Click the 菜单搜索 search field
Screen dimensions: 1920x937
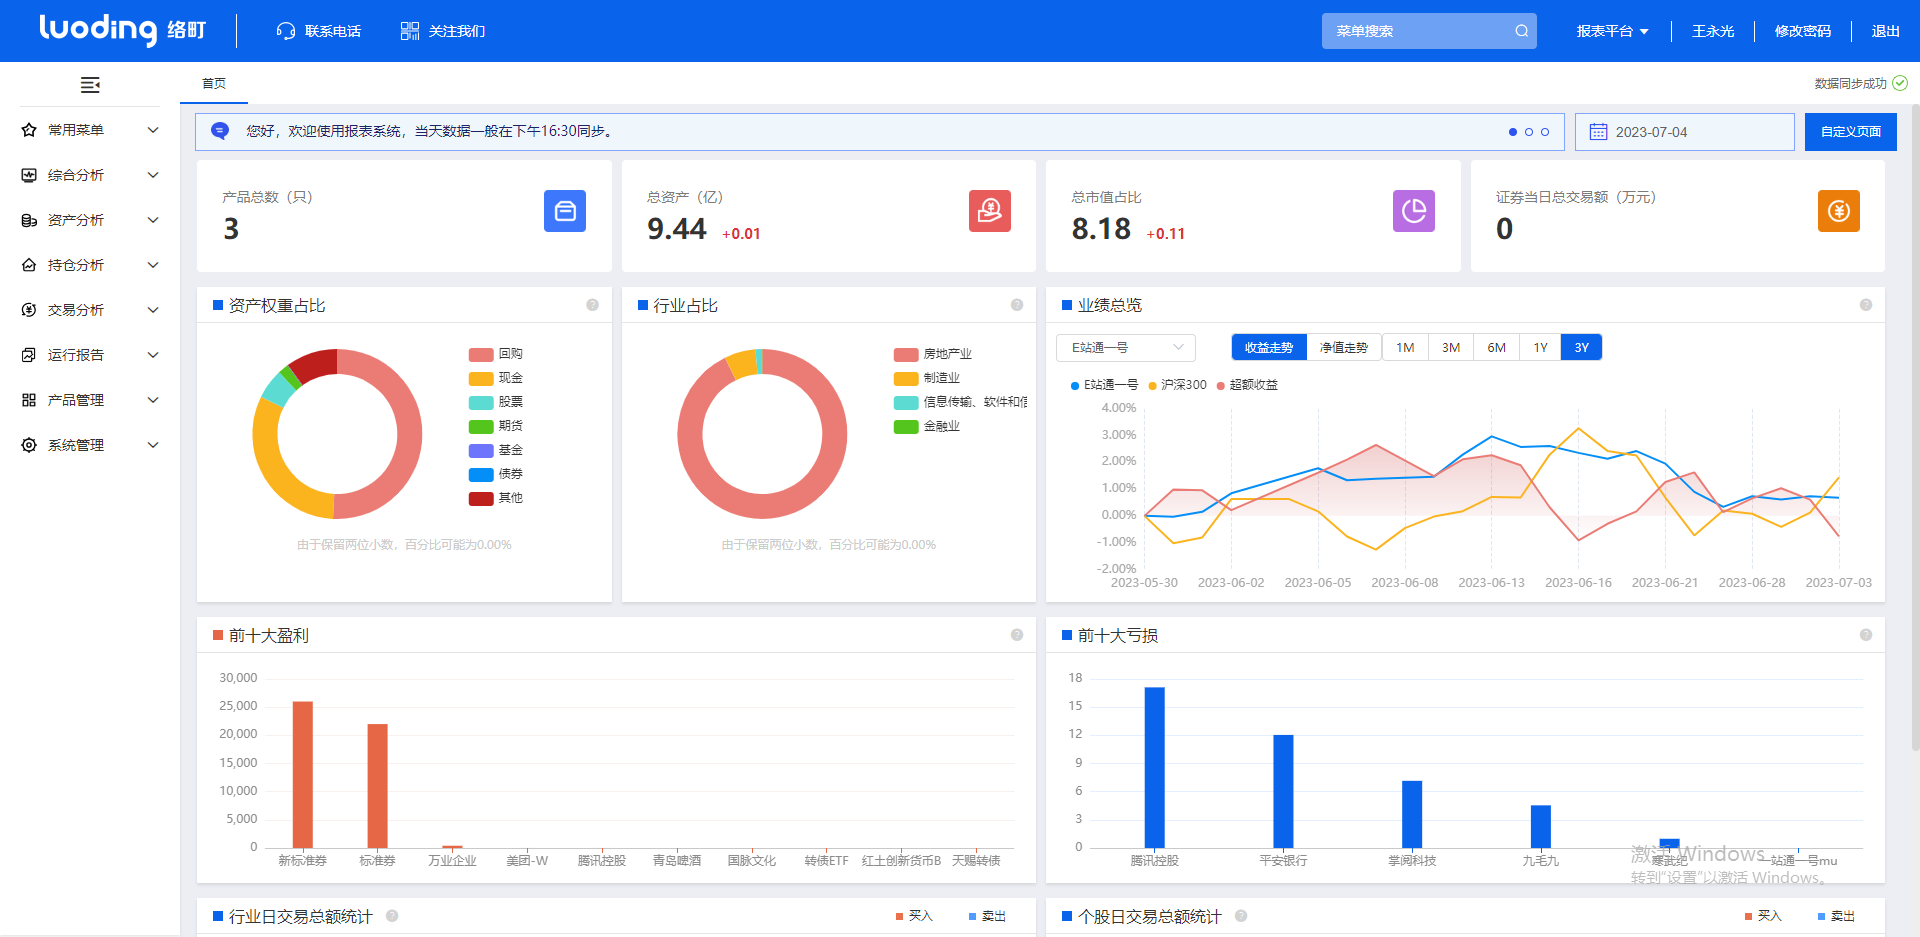point(1429,31)
